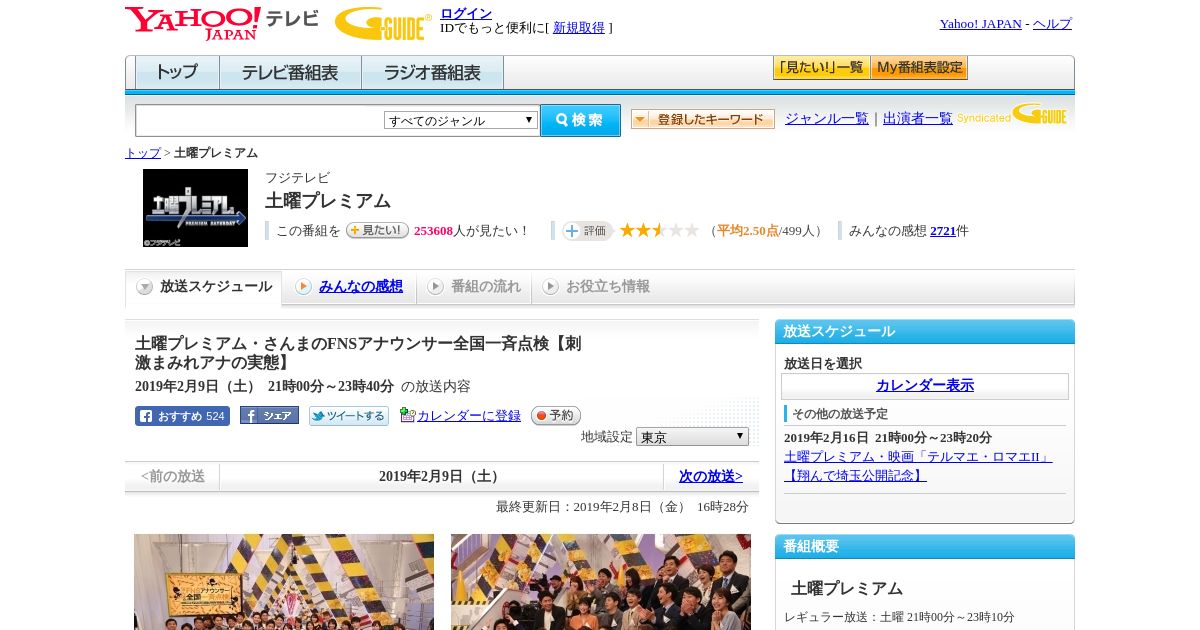The image size is (1200, 630).
Task: Click the program search input field
Action: click(x=259, y=120)
